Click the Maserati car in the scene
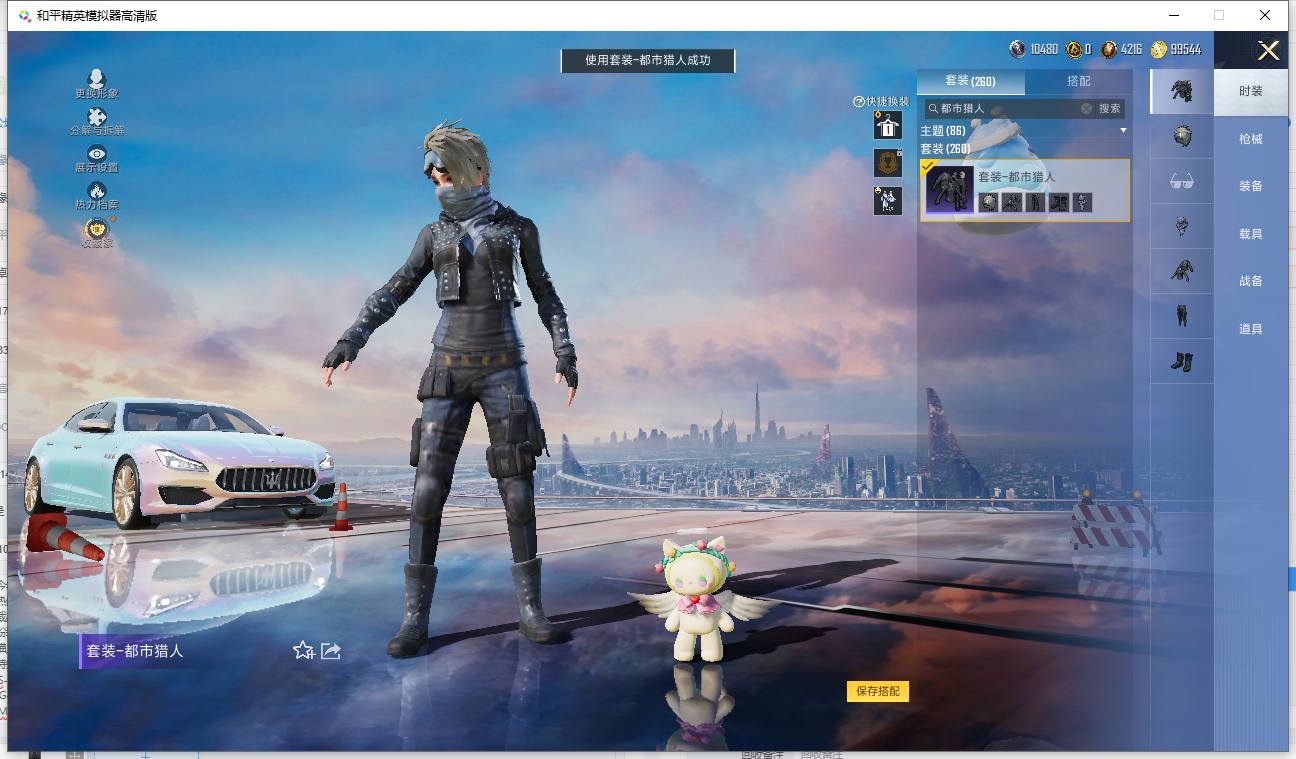The image size is (1296, 759). pos(178,462)
